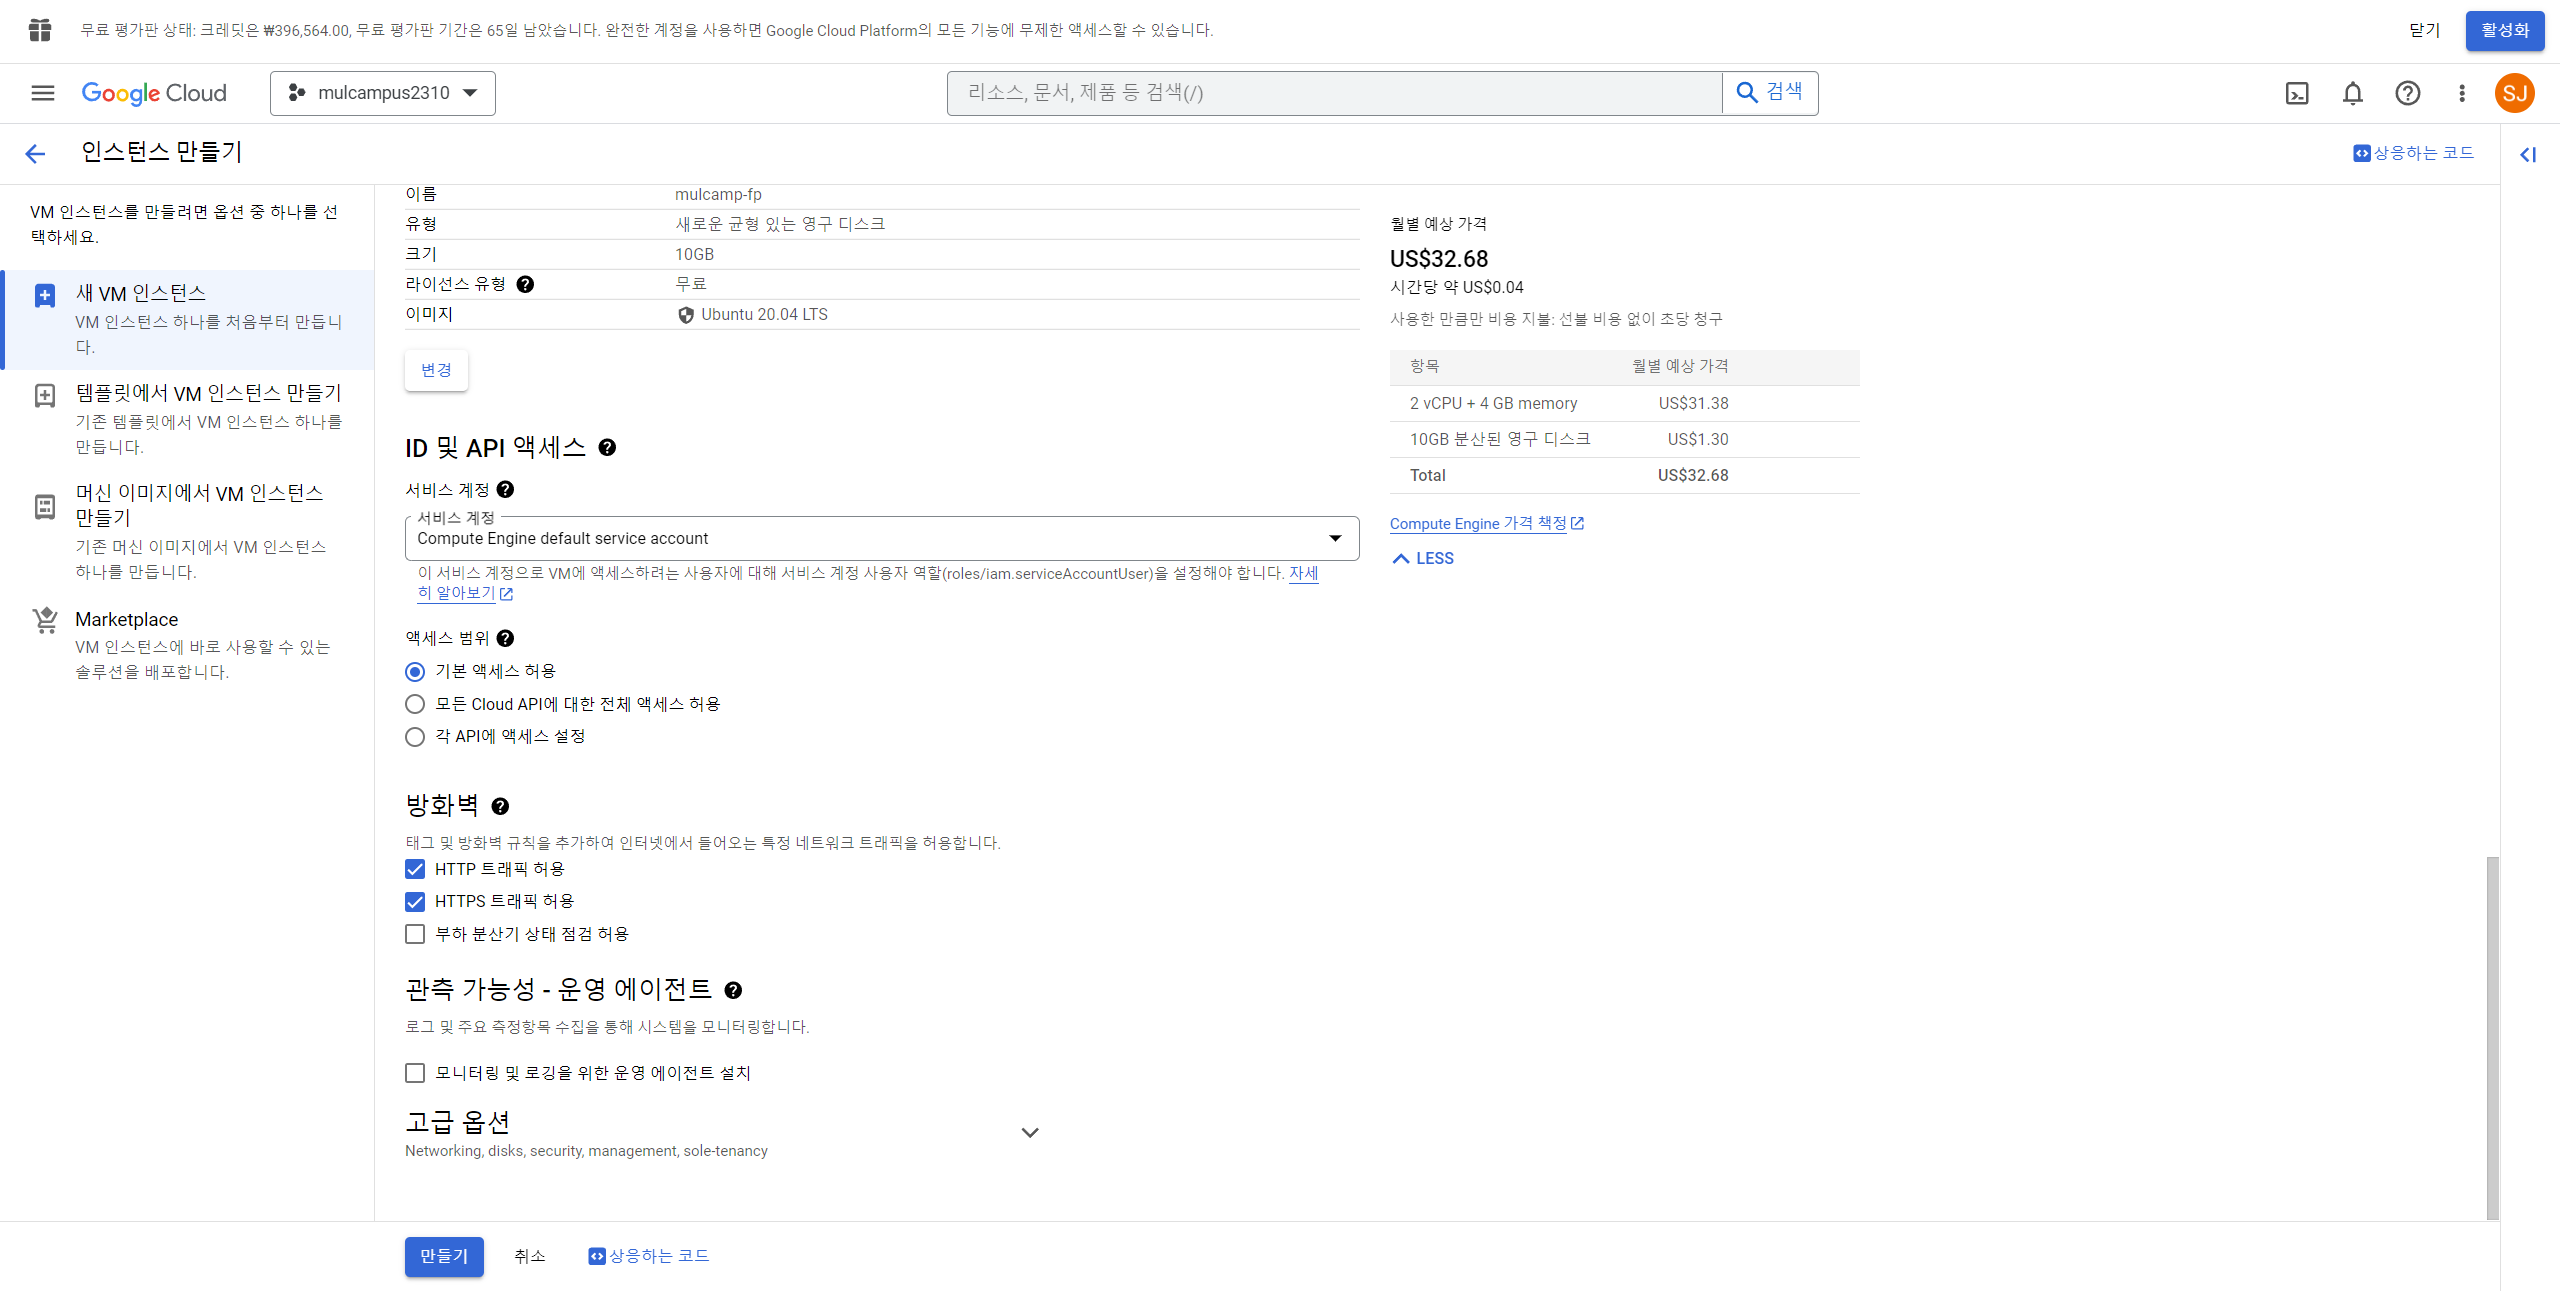Open the mulcampus2310 project selector
The image size is (2560, 1291).
[383, 93]
